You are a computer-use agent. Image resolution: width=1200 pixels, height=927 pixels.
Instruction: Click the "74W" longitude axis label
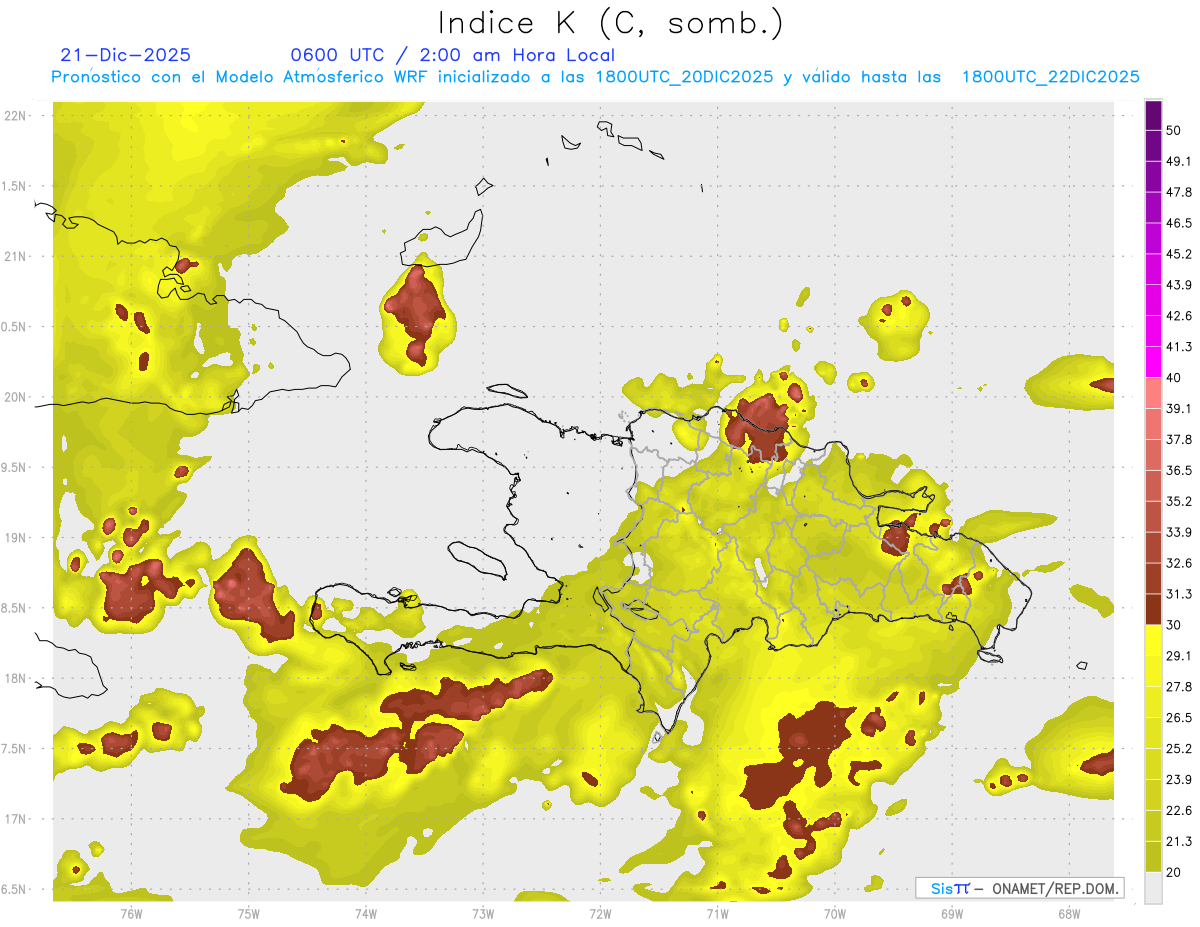366,914
